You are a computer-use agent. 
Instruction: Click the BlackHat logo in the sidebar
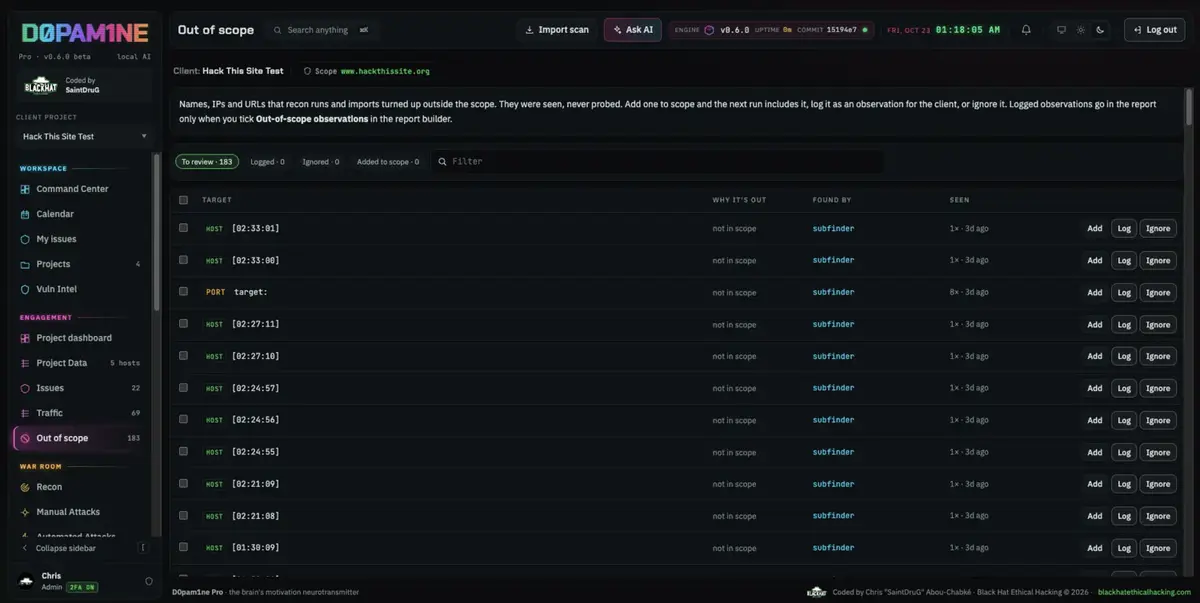41,86
